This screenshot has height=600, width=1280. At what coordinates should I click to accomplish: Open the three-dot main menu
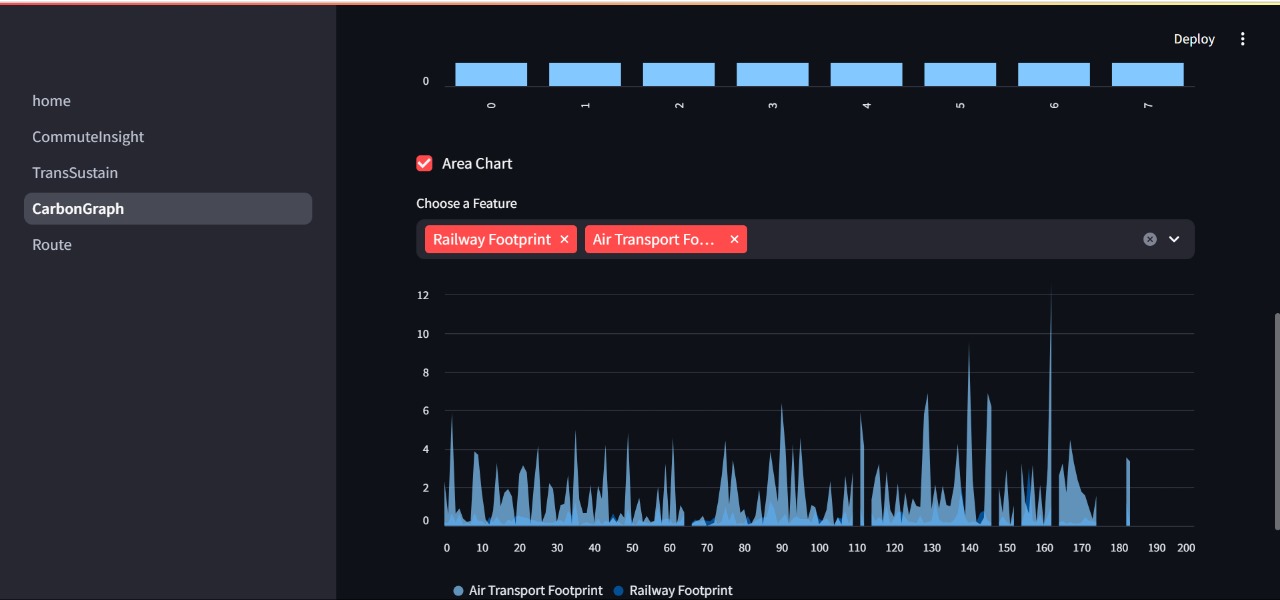pos(1243,39)
